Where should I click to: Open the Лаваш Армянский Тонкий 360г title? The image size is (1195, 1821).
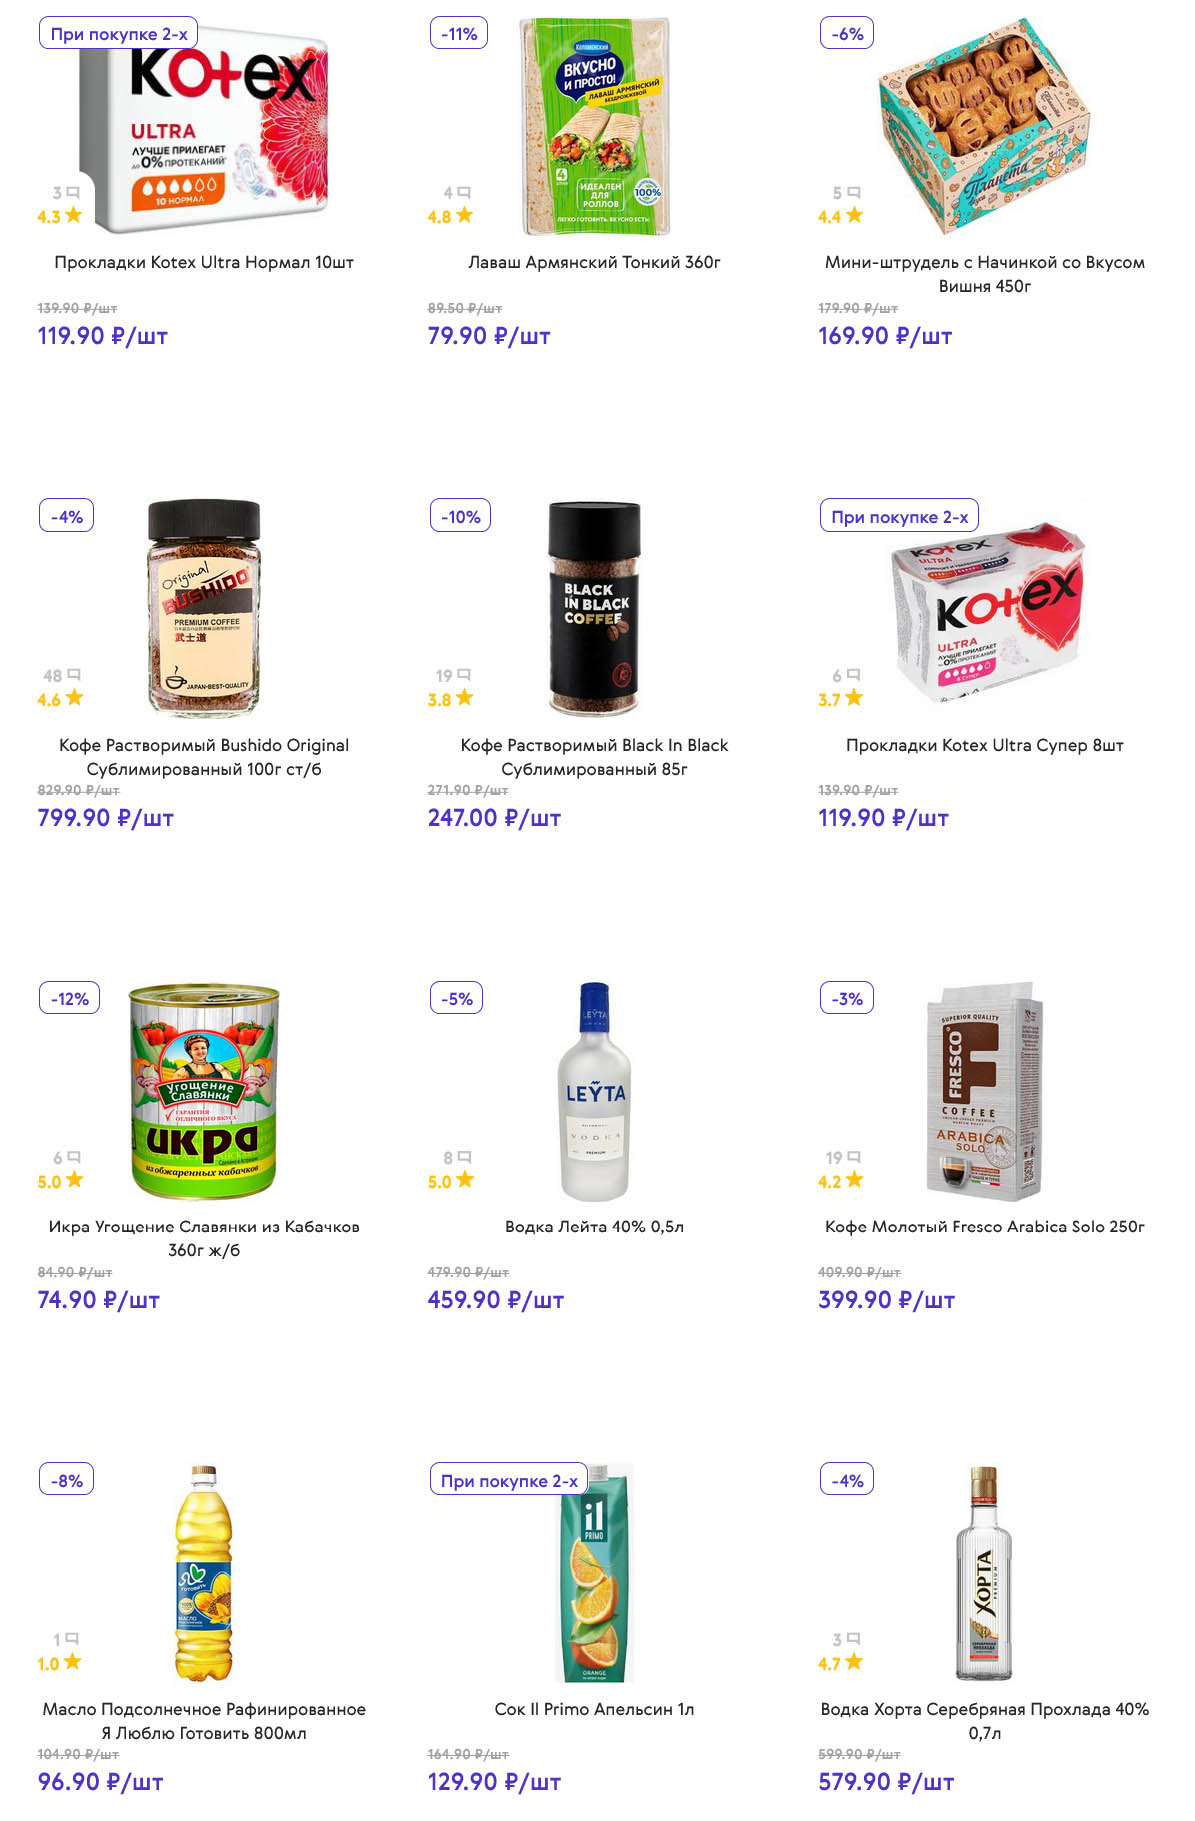tap(594, 262)
